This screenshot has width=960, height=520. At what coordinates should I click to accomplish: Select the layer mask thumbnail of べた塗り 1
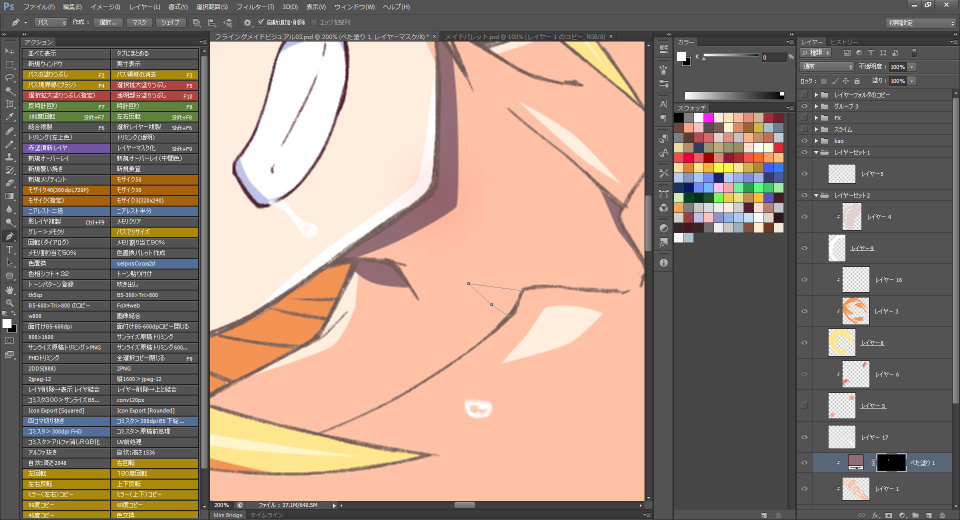click(x=891, y=462)
